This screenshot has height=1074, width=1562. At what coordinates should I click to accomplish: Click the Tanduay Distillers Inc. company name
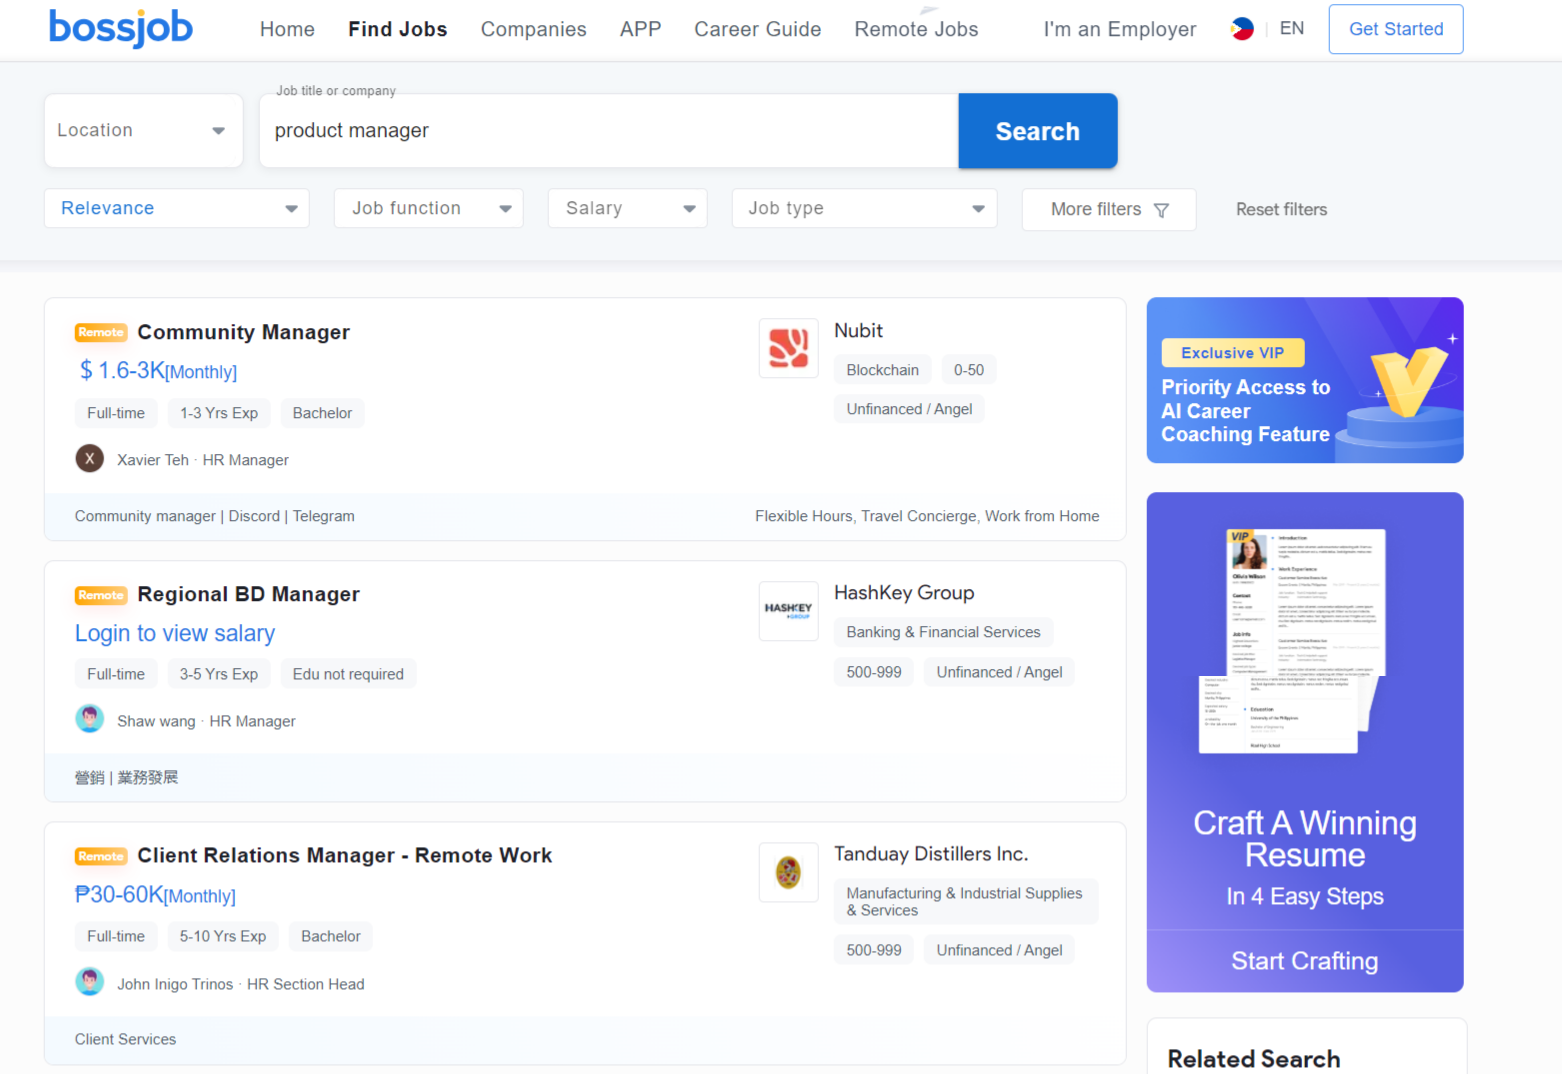931,854
